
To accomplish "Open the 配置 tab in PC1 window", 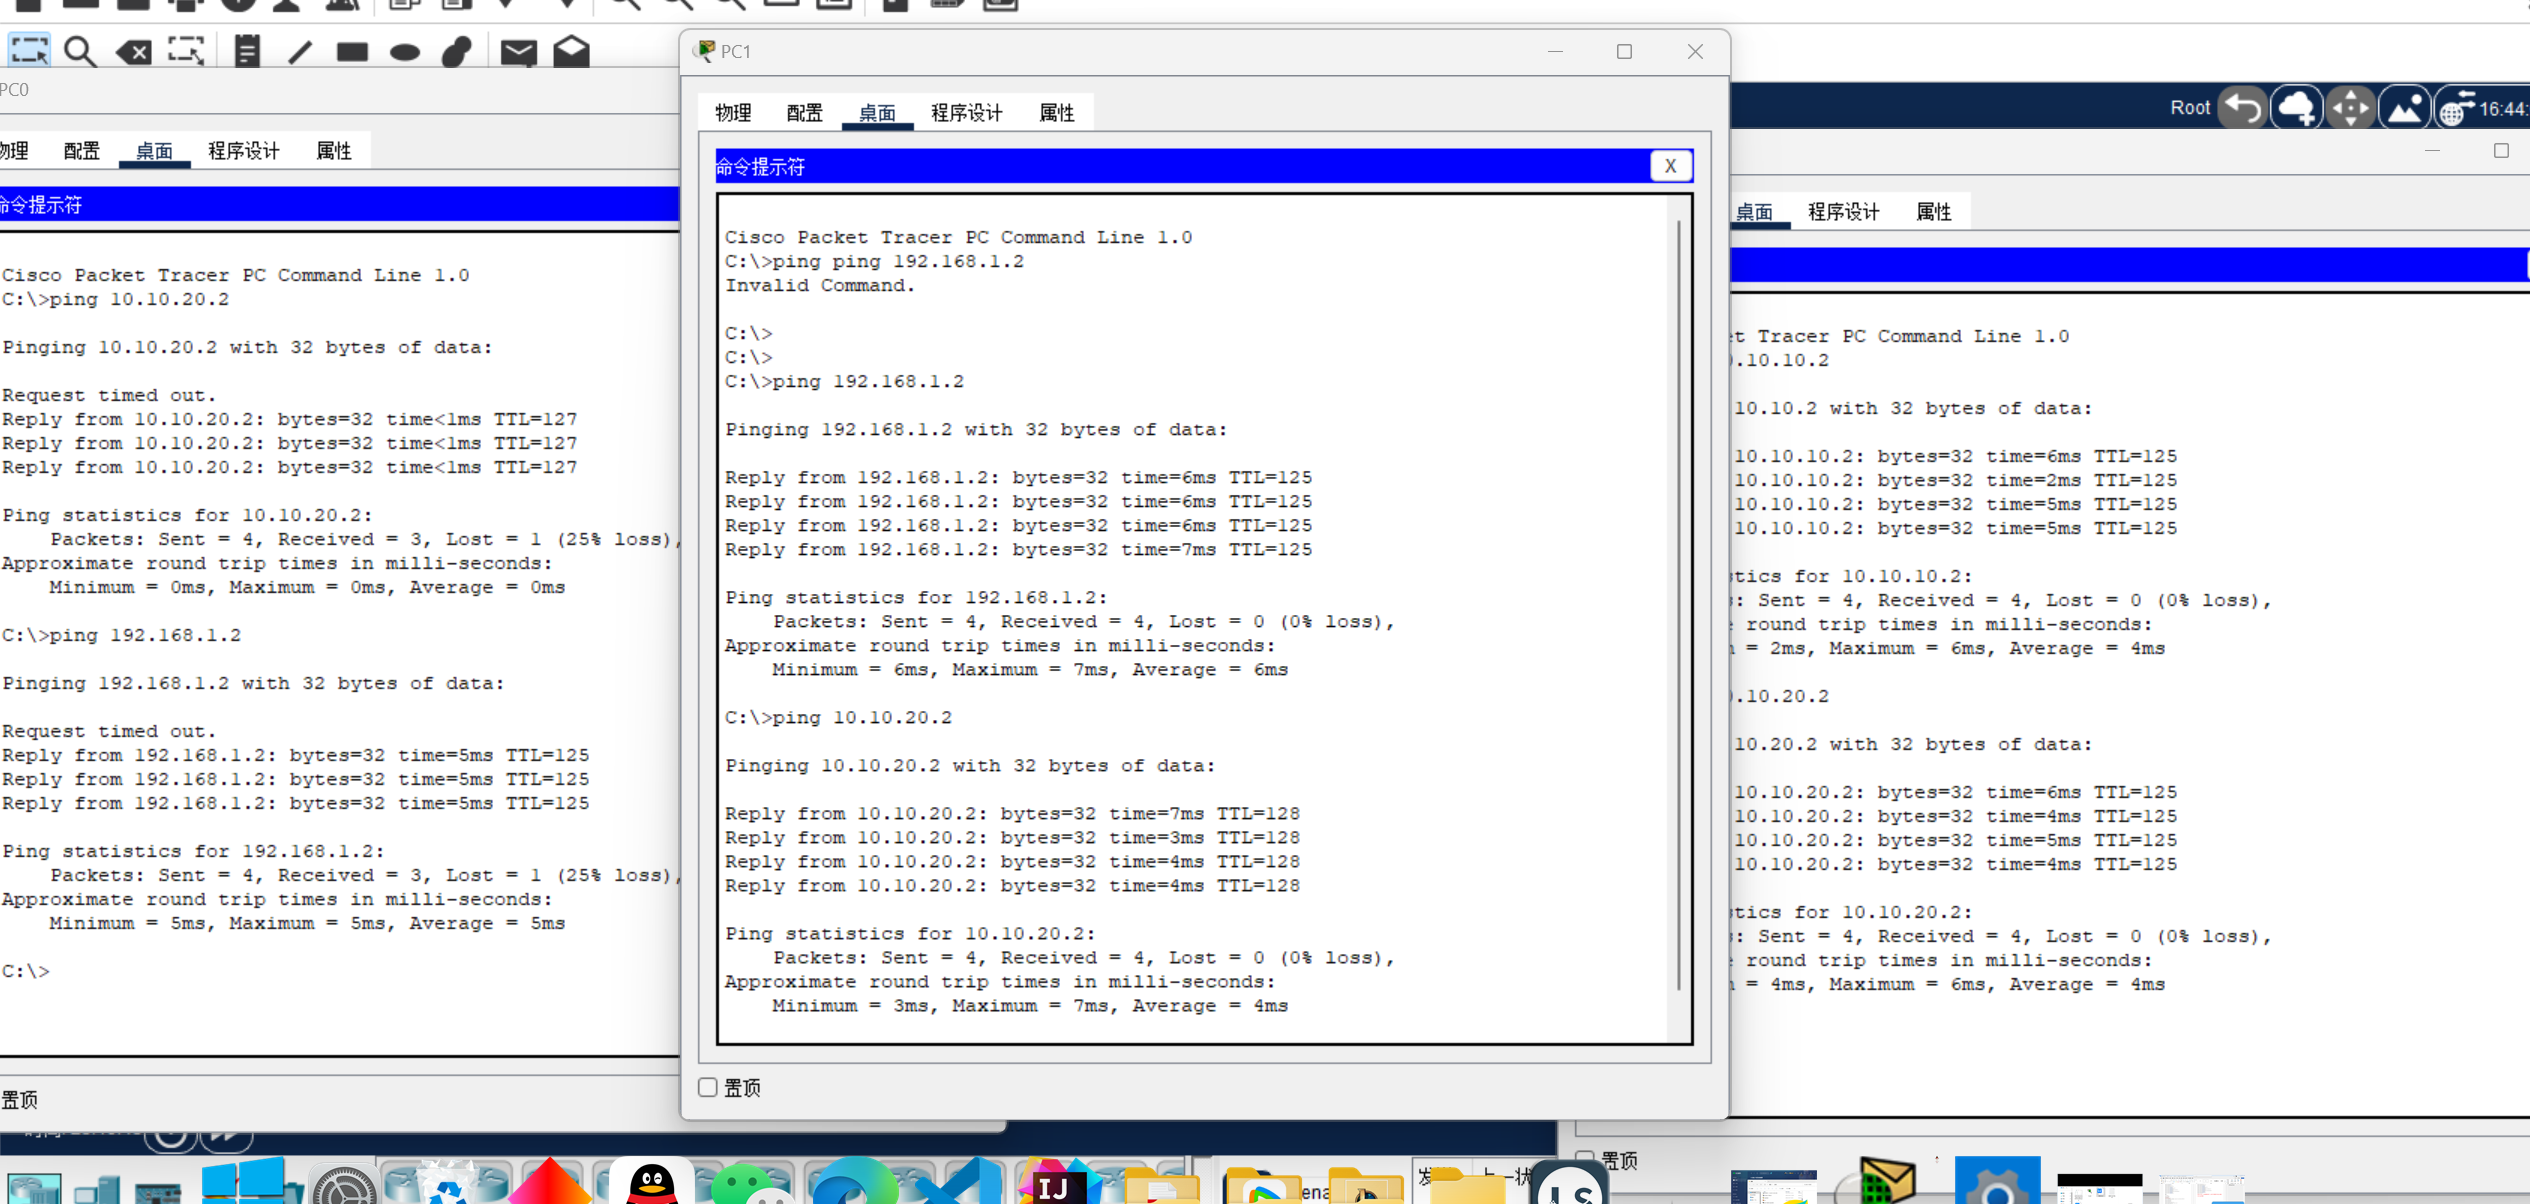I will coord(804,113).
